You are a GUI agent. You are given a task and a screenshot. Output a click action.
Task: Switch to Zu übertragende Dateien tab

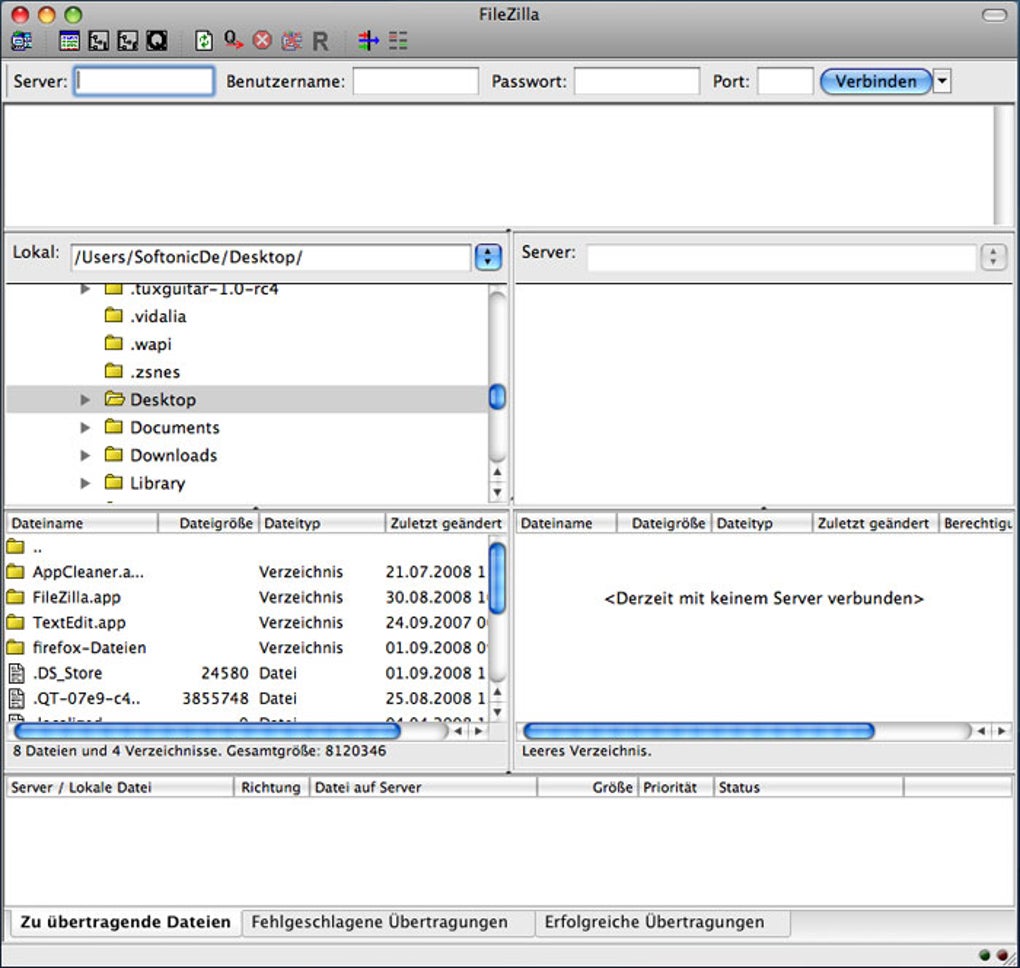point(126,922)
